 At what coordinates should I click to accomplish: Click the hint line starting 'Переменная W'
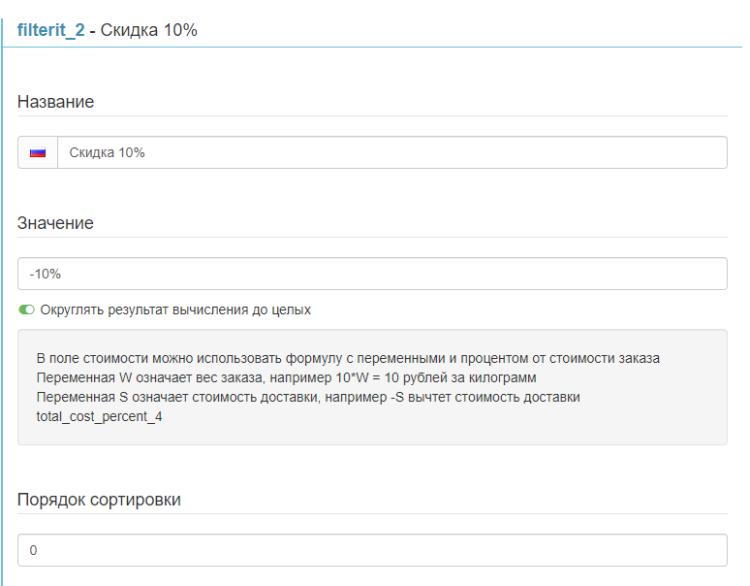click(286, 378)
